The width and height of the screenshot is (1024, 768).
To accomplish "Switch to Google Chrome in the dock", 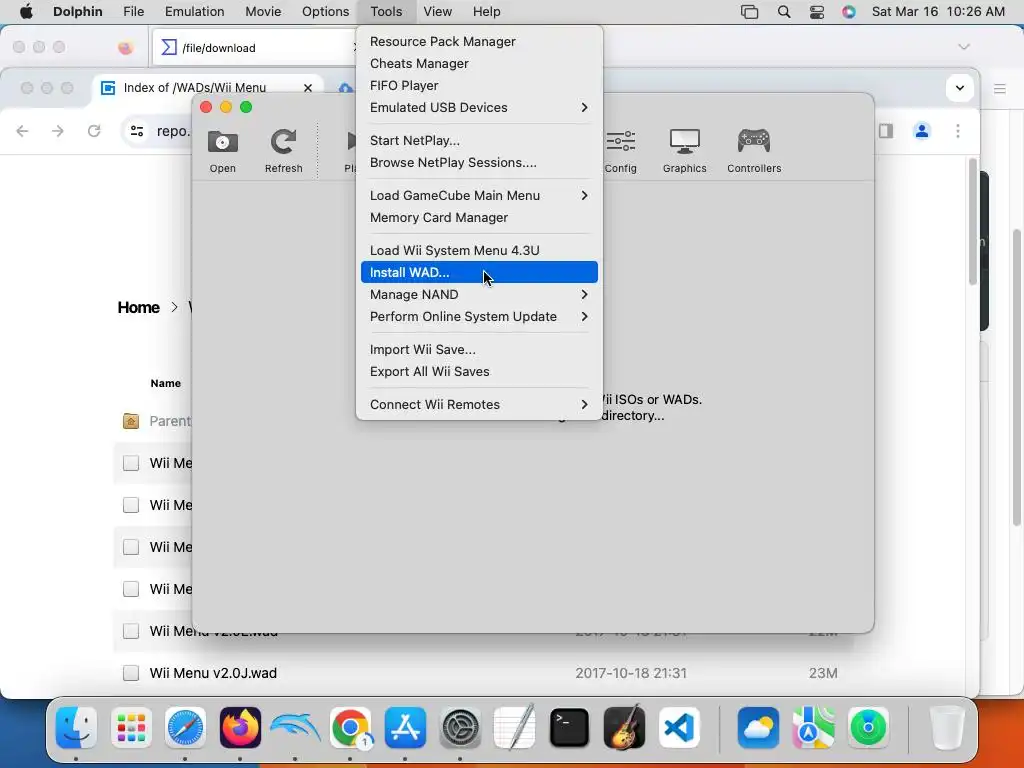I will (350, 728).
